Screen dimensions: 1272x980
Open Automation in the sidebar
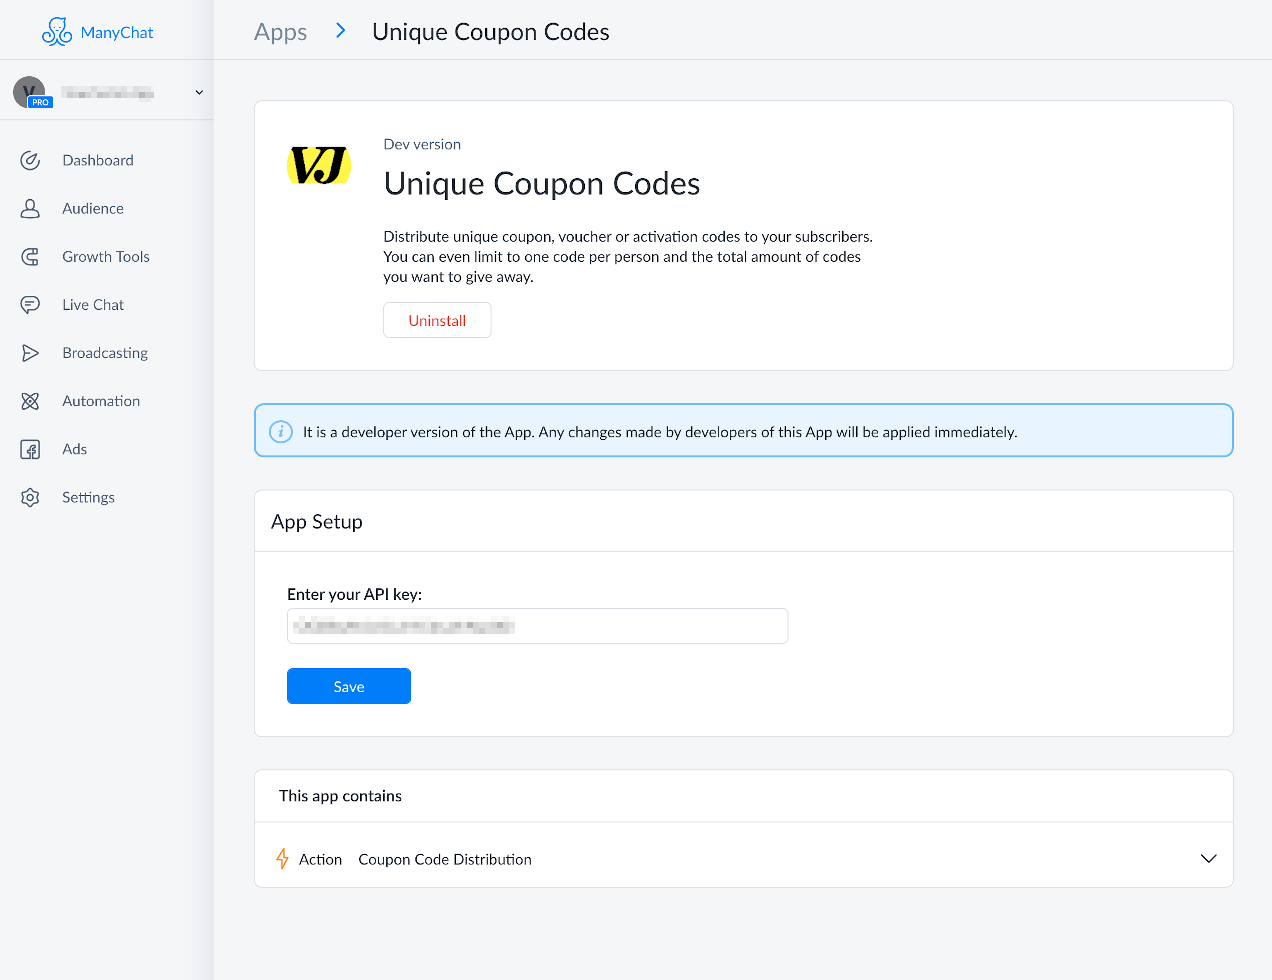pyautogui.click(x=101, y=401)
